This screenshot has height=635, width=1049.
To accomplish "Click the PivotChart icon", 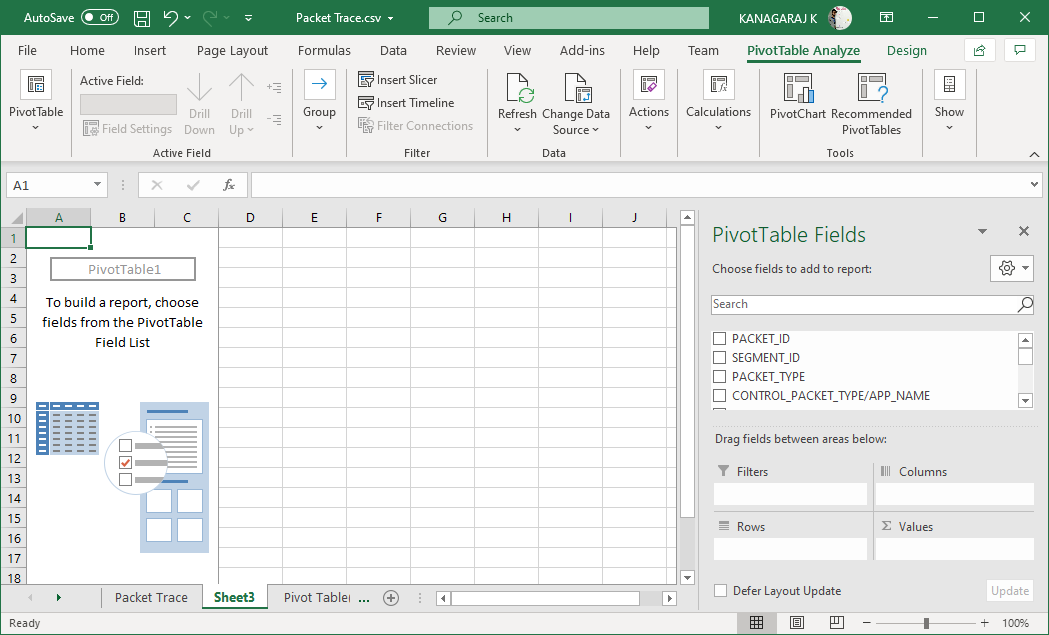I will 797,88.
